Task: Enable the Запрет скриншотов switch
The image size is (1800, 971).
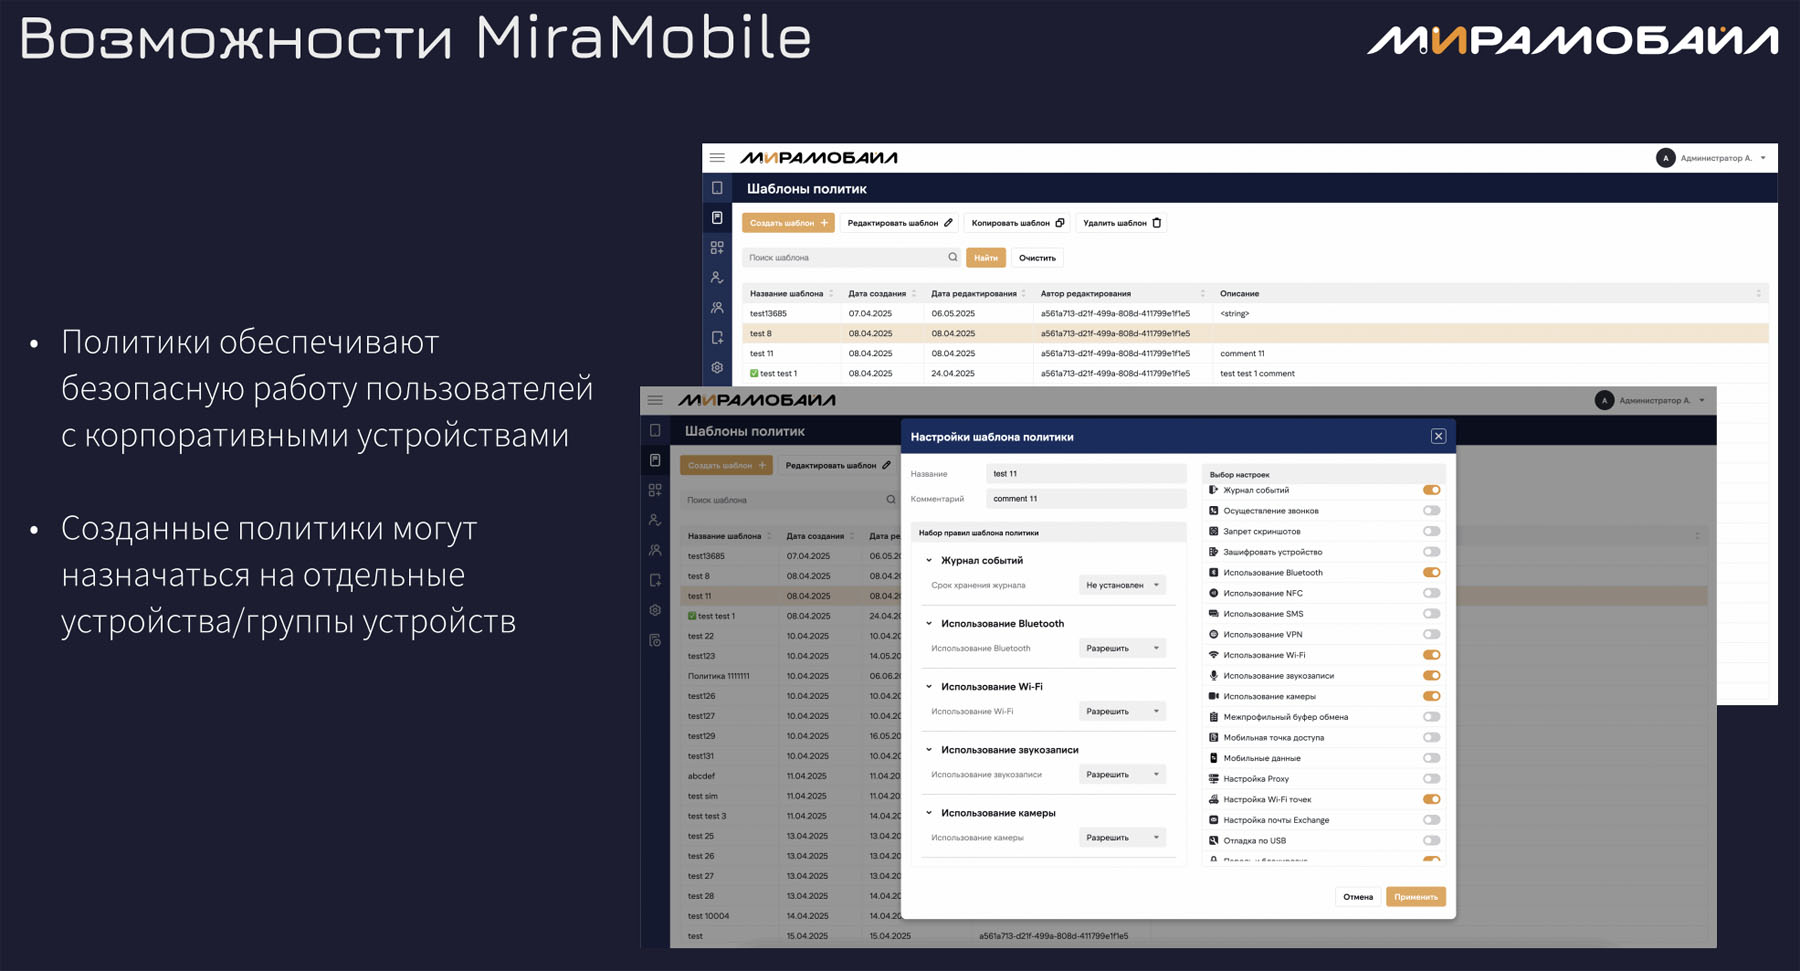Action: coord(1432,531)
